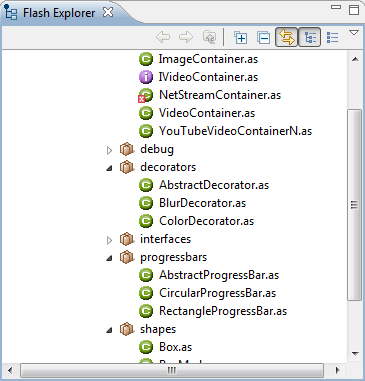The width and height of the screenshot is (365, 381).
Task: Click the Expand All toolbar icon
Action: click(240, 37)
